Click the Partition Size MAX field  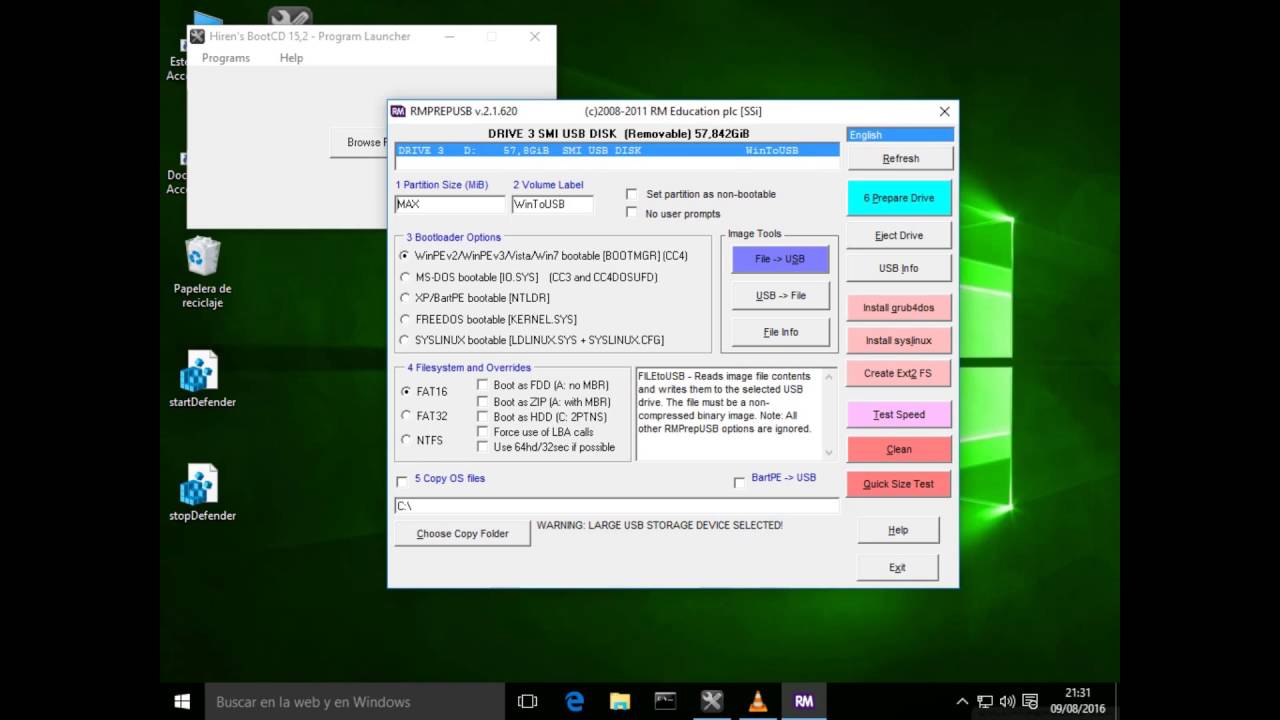[450, 204]
